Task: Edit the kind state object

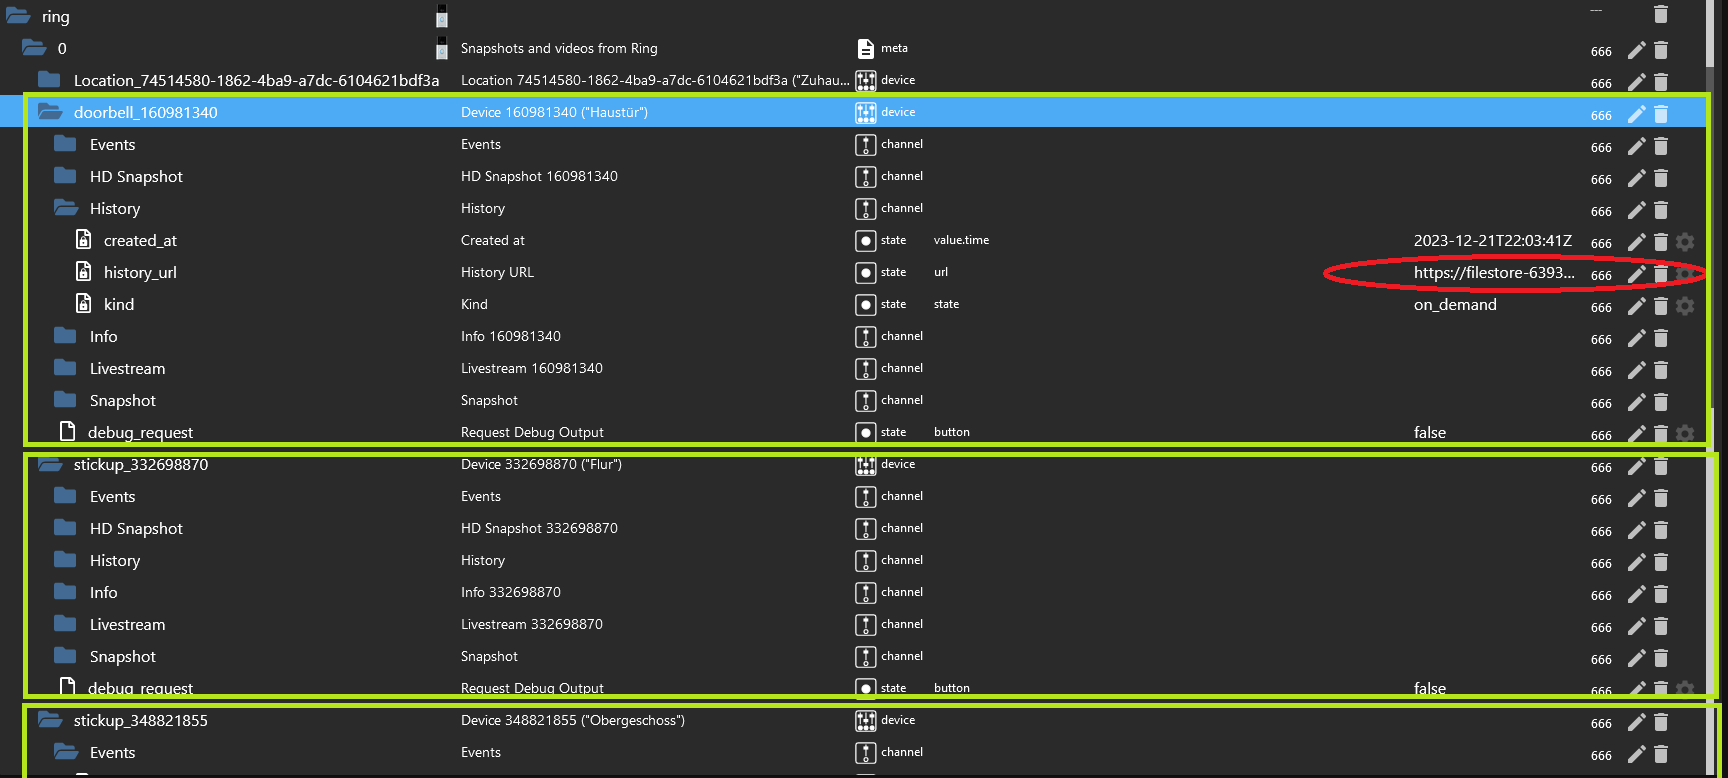Action: pyautogui.click(x=1636, y=306)
